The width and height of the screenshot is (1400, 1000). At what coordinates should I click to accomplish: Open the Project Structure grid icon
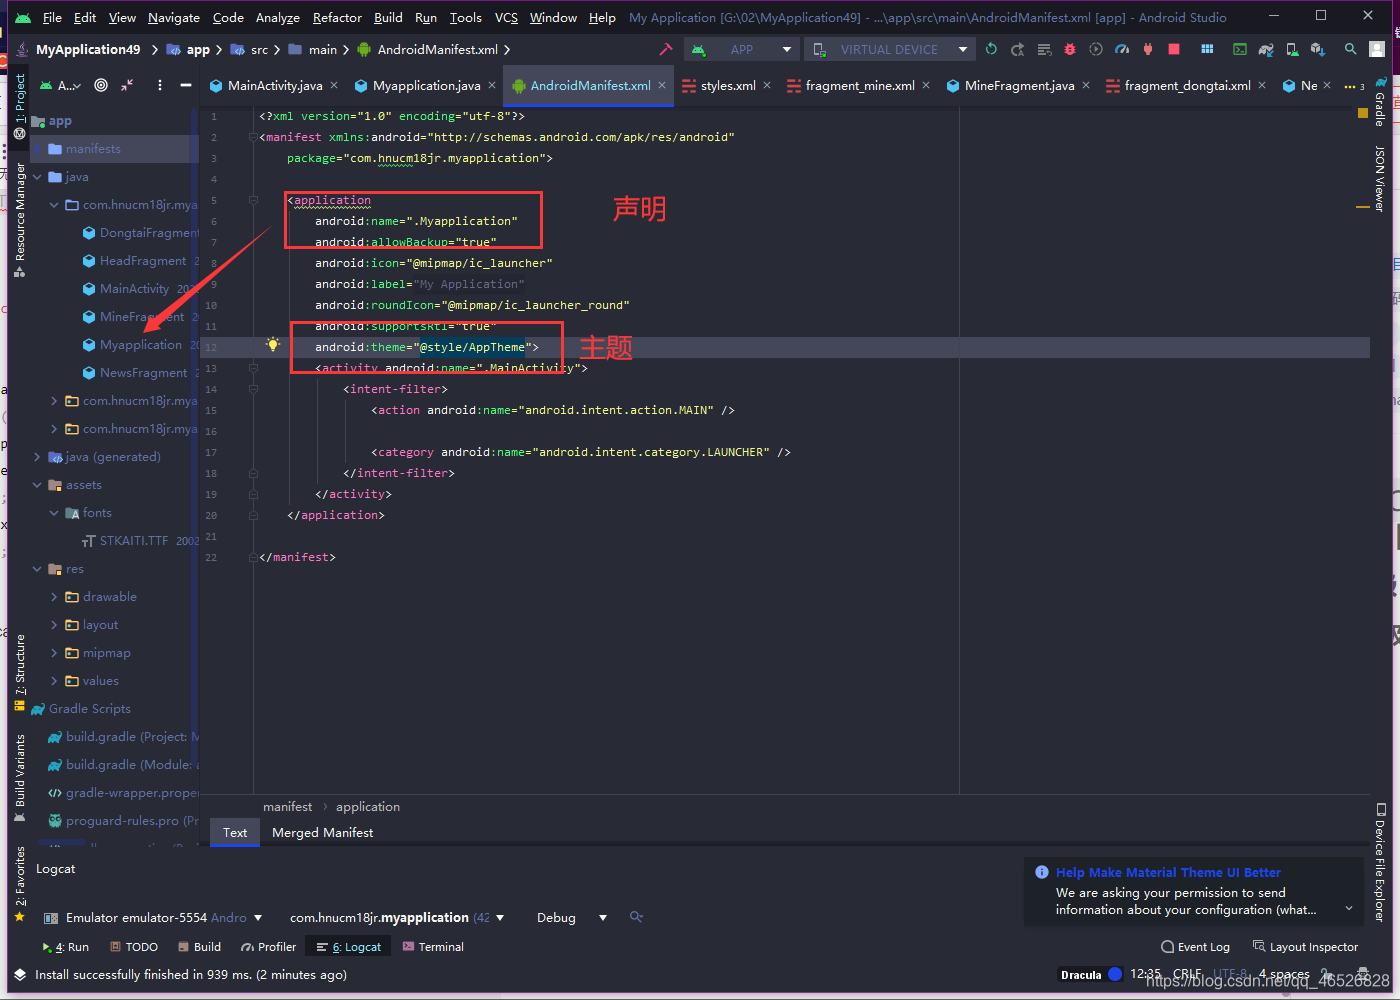[1207, 49]
